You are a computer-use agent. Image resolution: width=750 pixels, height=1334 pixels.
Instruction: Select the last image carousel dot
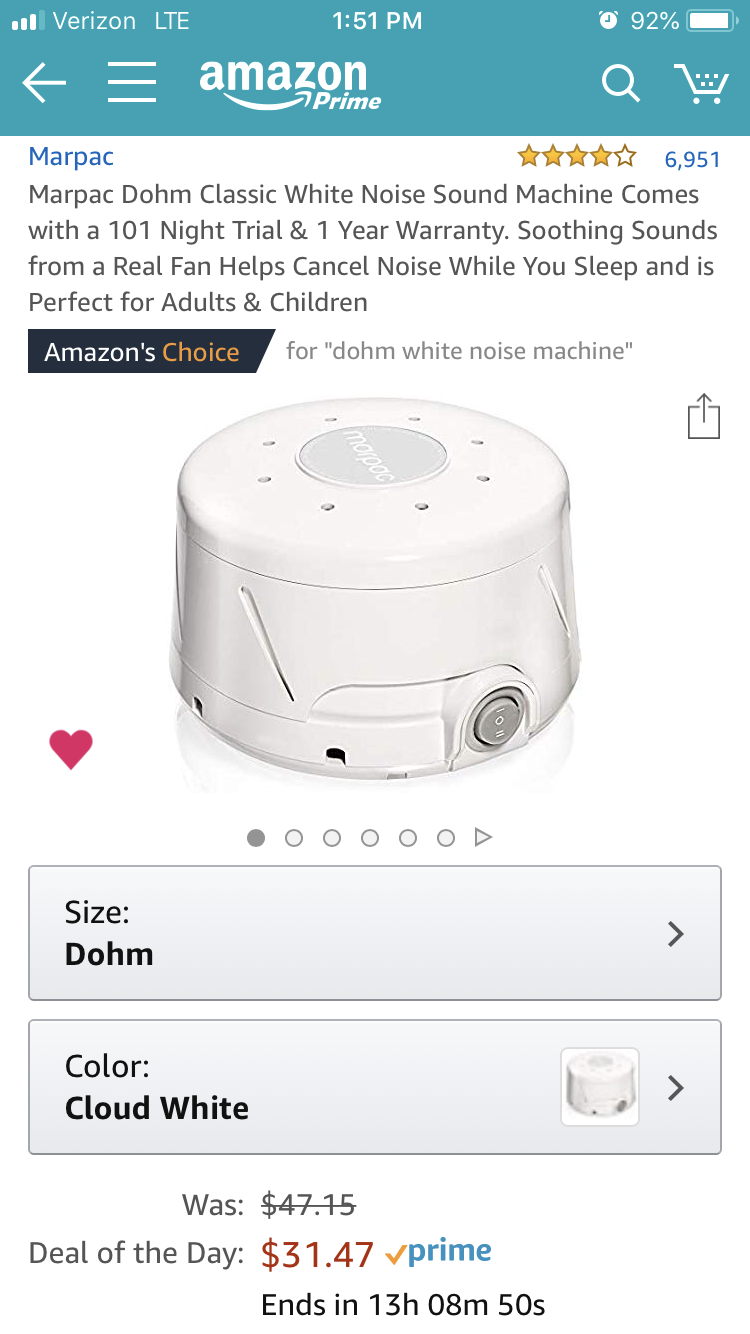446,837
